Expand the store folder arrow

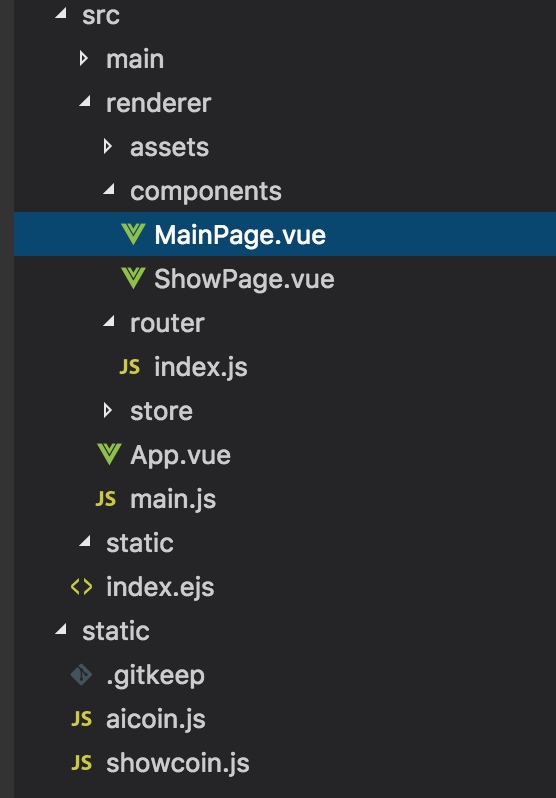click(108, 410)
